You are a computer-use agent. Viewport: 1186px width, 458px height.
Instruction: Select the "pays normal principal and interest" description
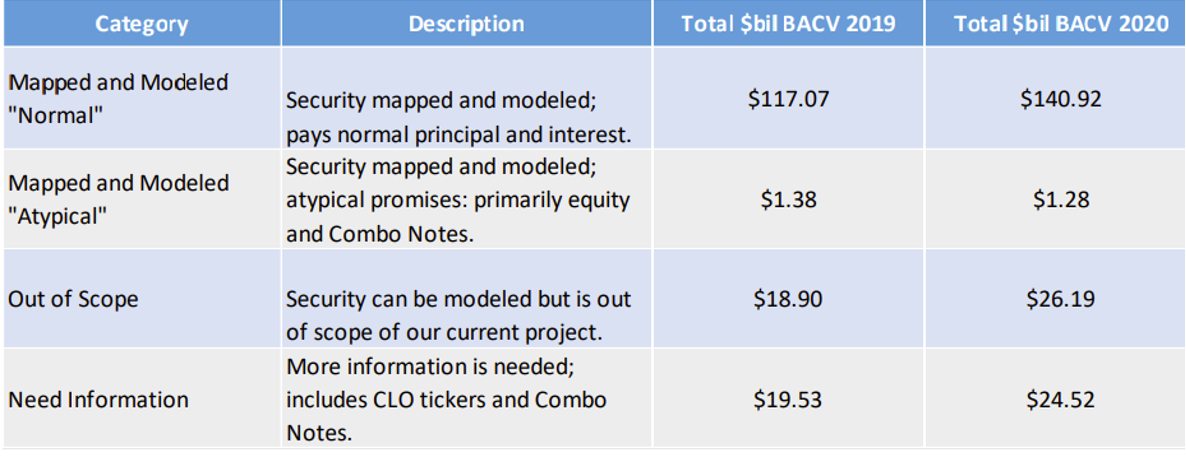(459, 117)
